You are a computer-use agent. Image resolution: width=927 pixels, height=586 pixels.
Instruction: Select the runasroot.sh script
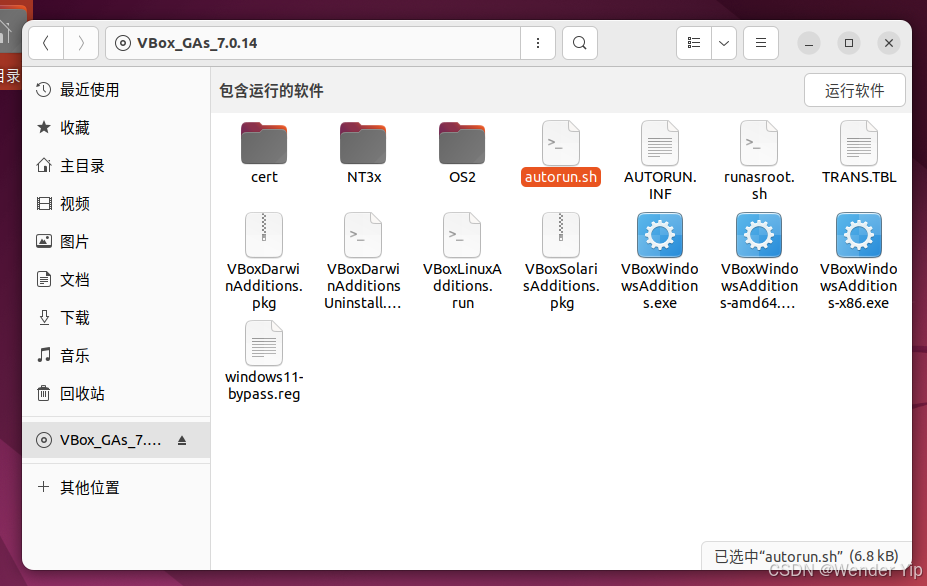coord(759,161)
